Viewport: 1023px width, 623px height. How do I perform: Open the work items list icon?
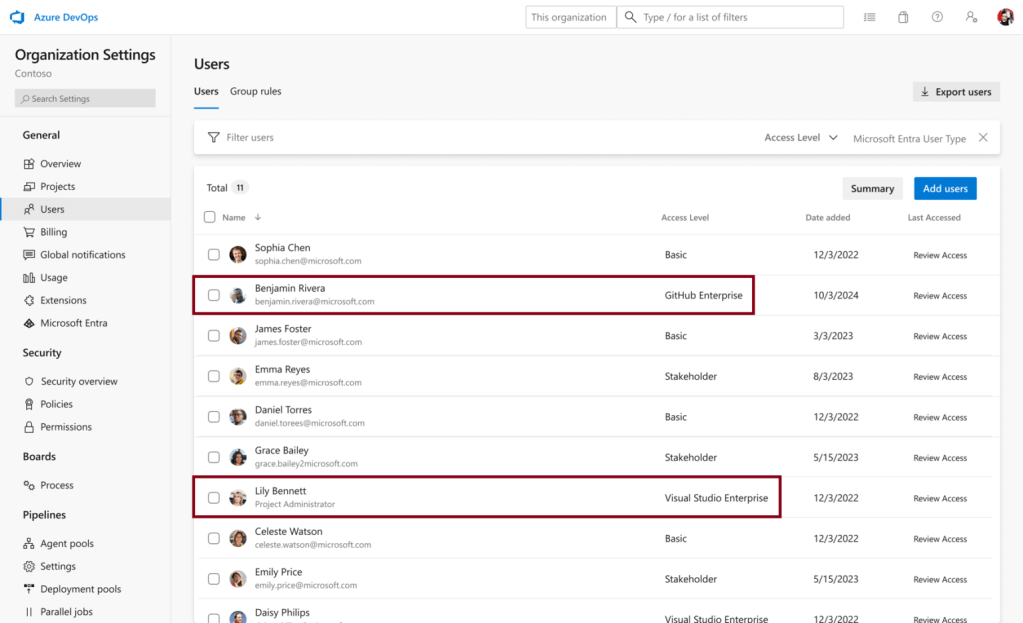[x=870, y=17]
